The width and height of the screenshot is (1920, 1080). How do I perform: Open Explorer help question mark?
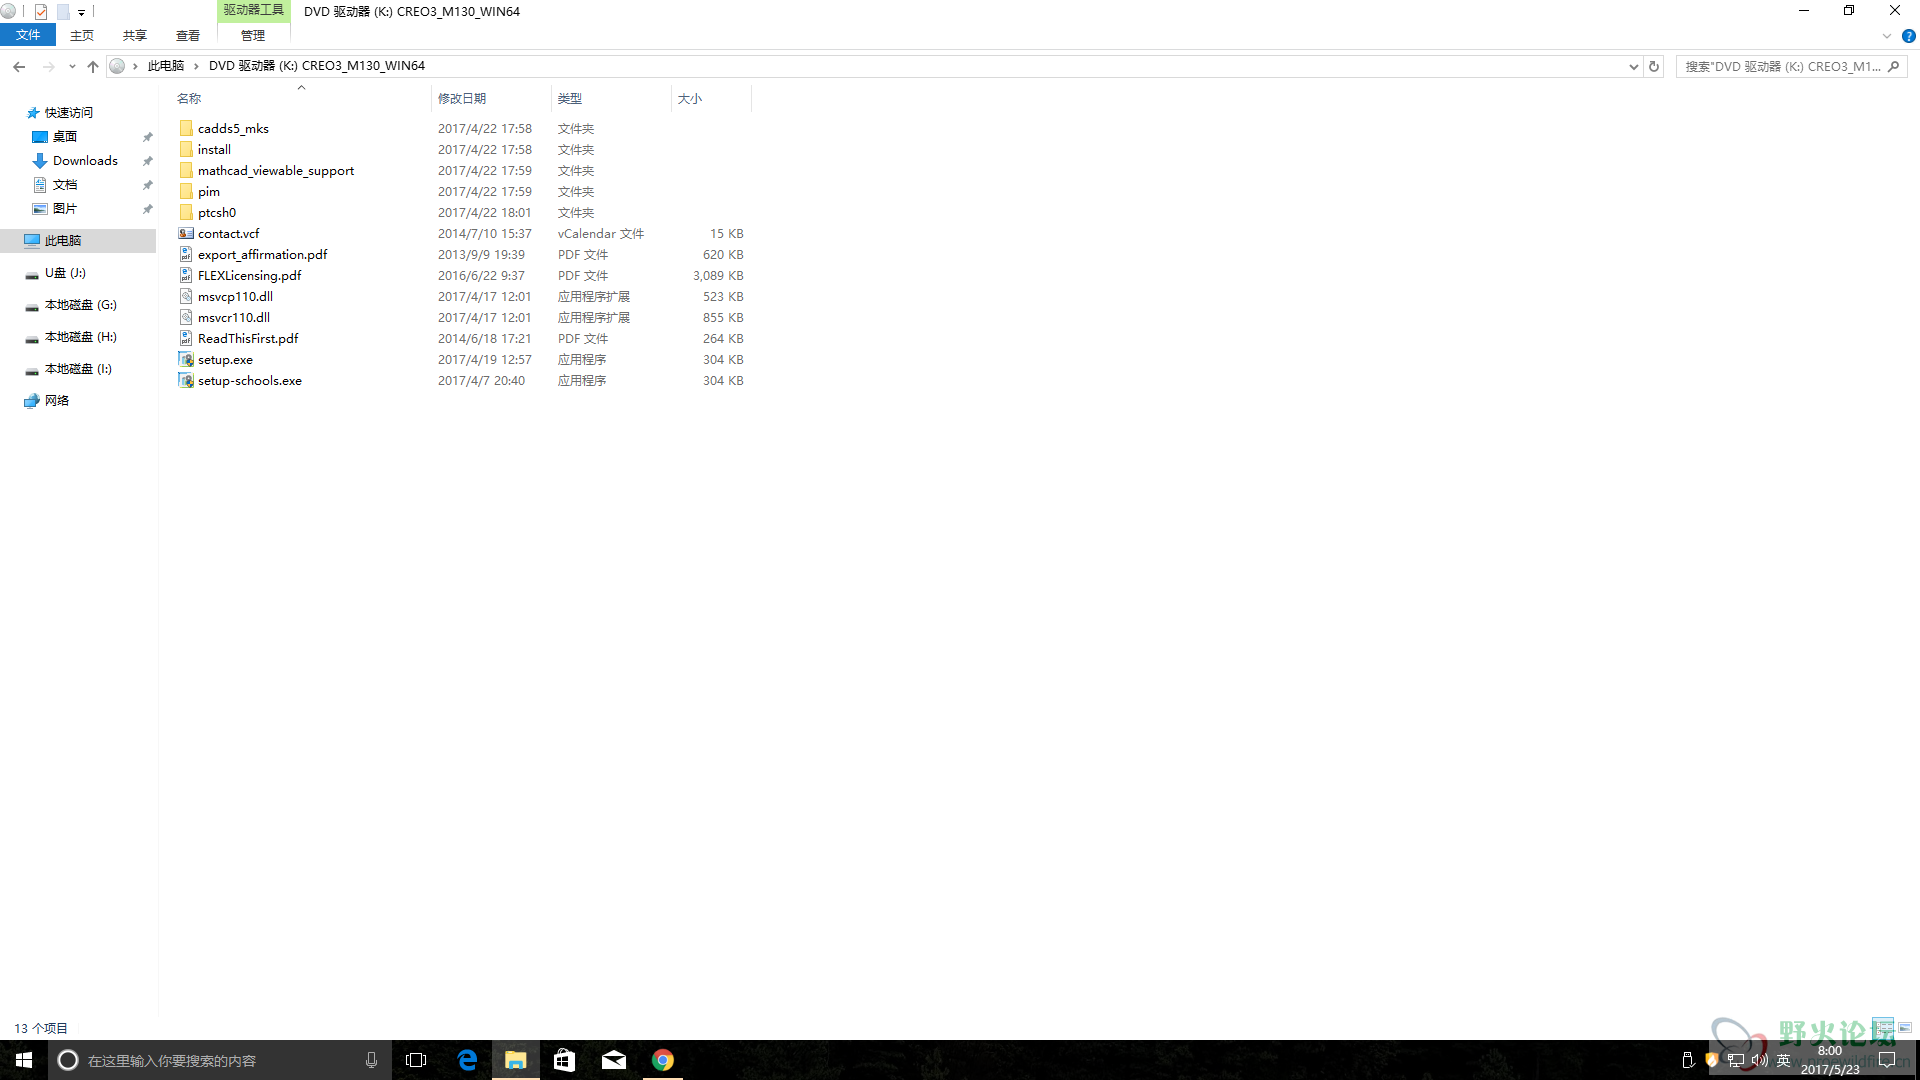(x=1908, y=36)
